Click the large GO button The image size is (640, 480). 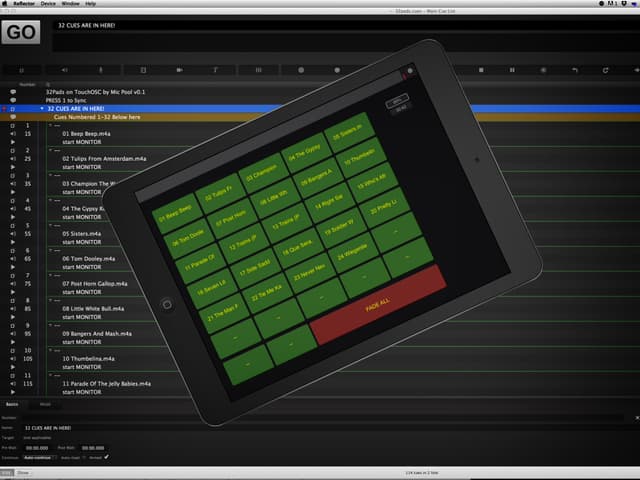point(21,32)
